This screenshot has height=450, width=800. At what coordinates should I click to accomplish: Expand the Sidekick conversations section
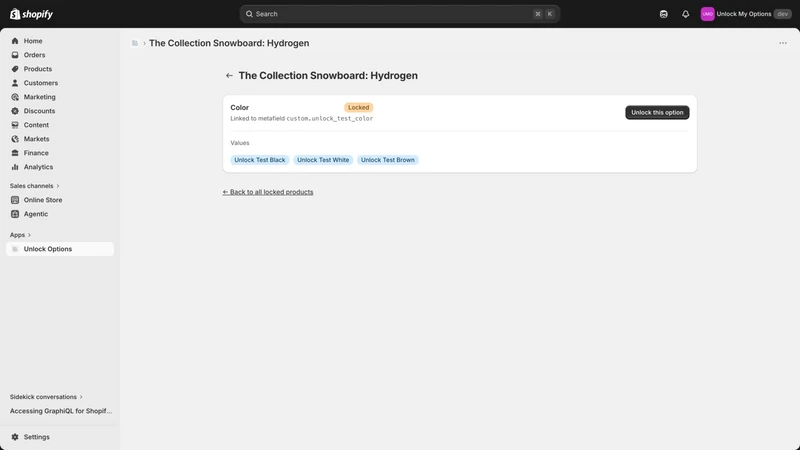pyautogui.click(x=46, y=396)
